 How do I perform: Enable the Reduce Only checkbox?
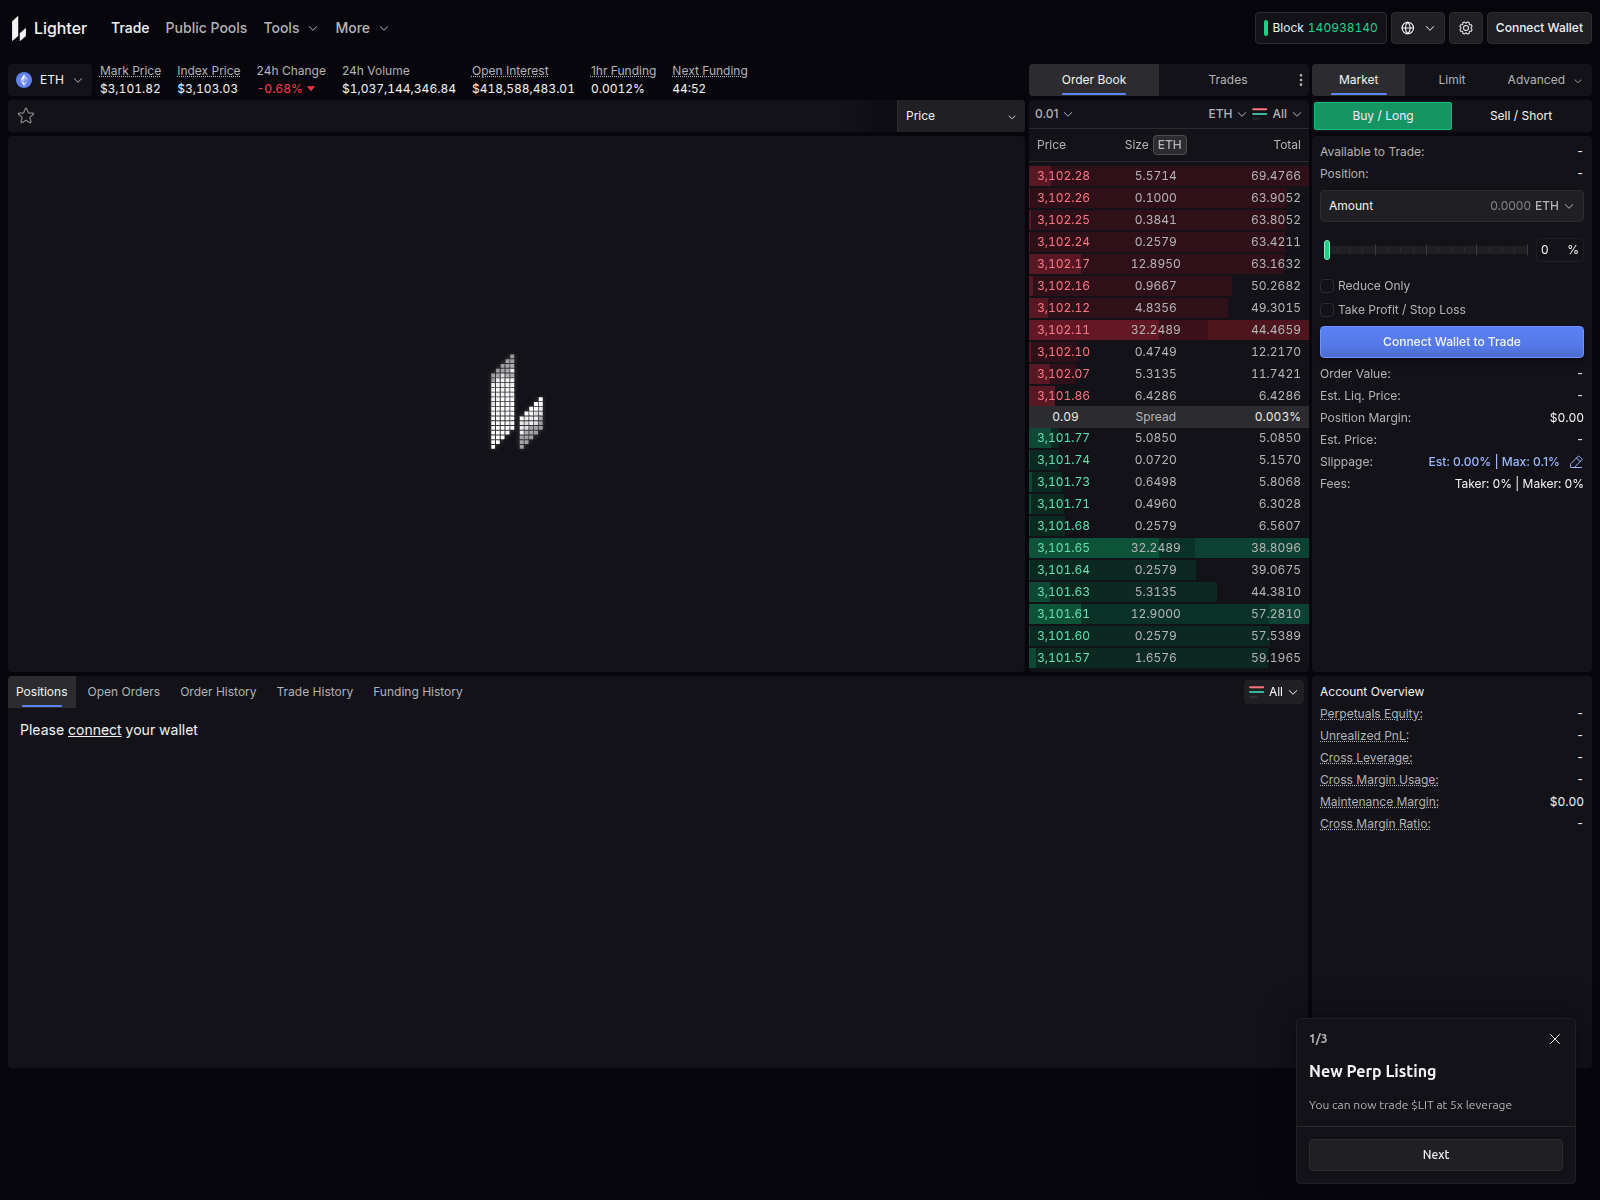coord(1327,285)
